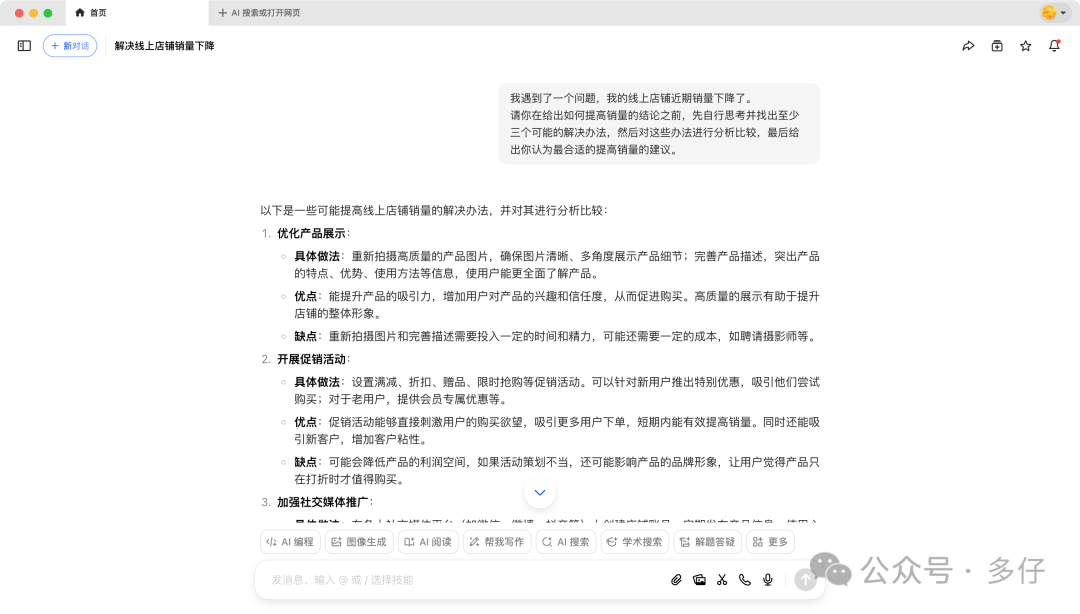Open the profile avatar dropdown
1080x614 pixels.
pos(1053,12)
